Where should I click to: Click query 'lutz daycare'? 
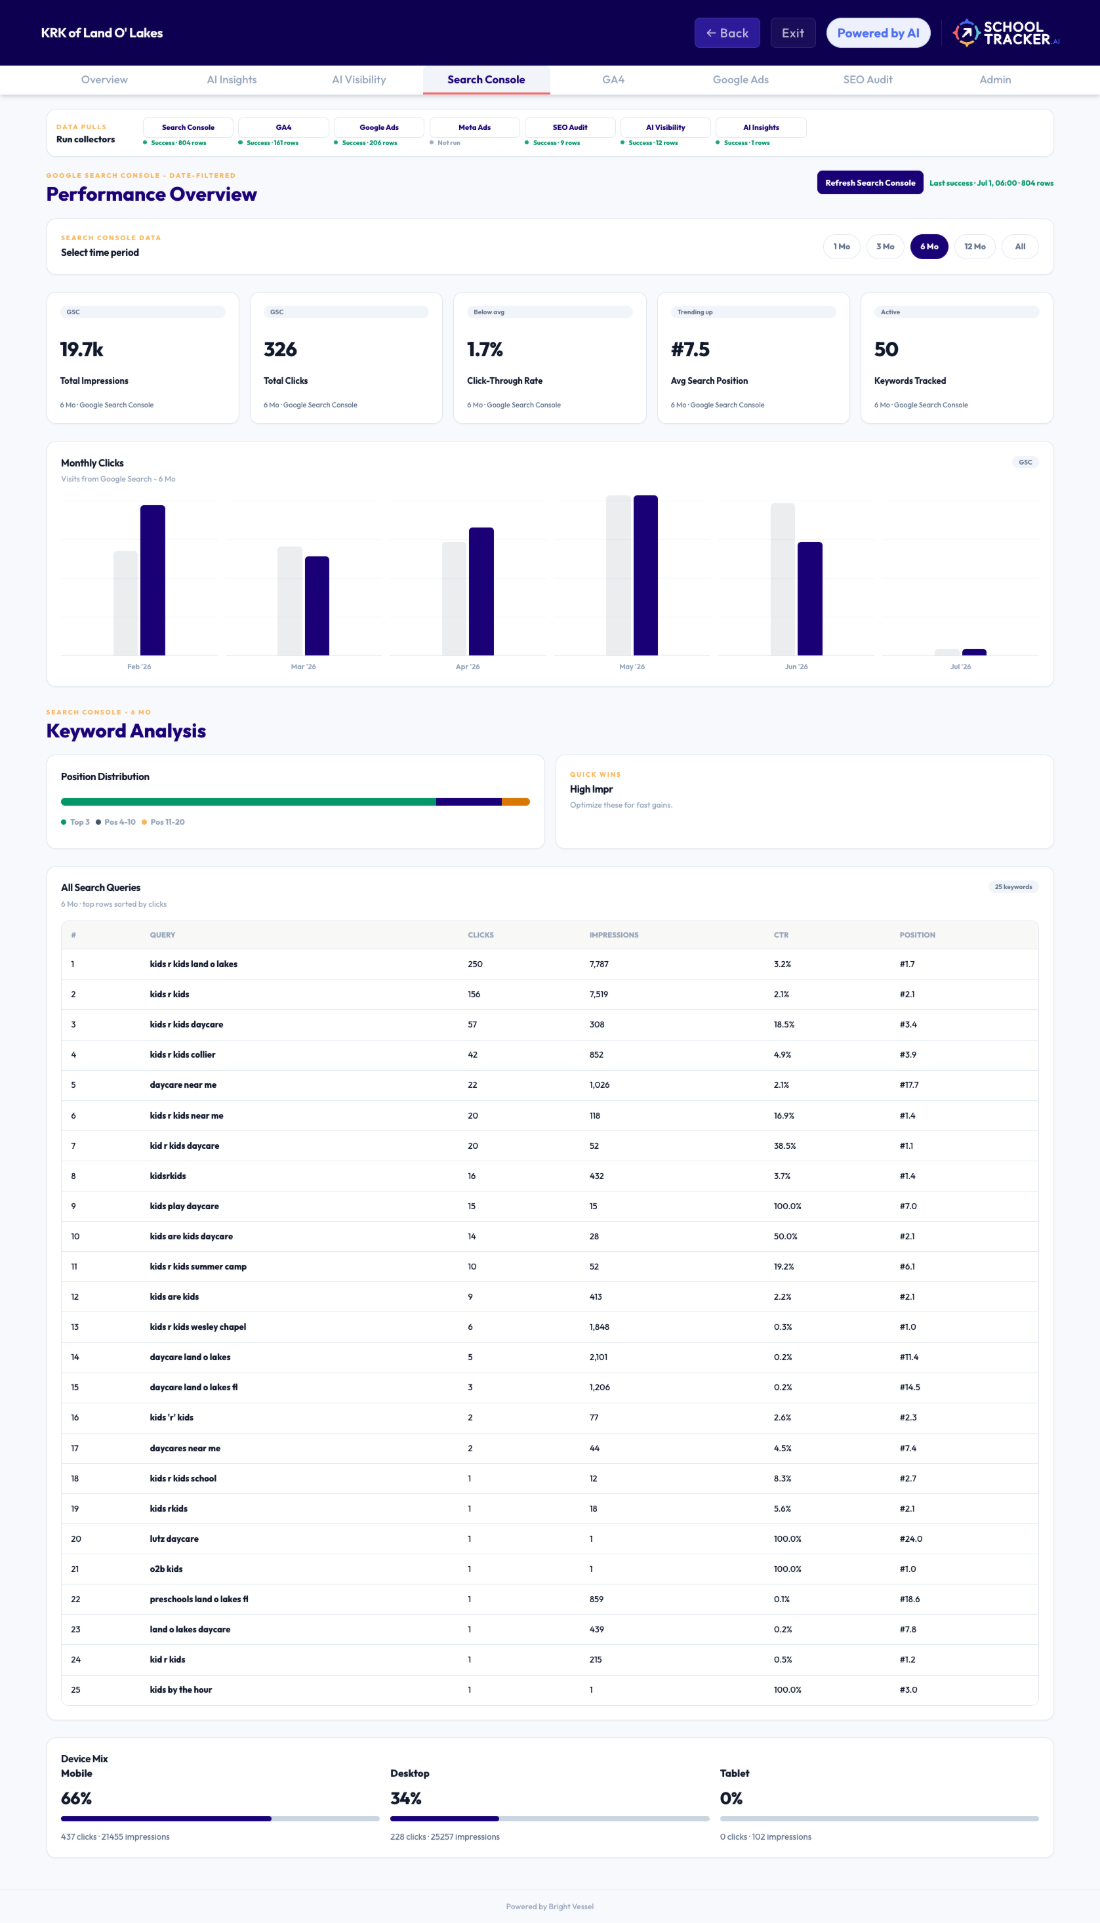[x=174, y=1539]
